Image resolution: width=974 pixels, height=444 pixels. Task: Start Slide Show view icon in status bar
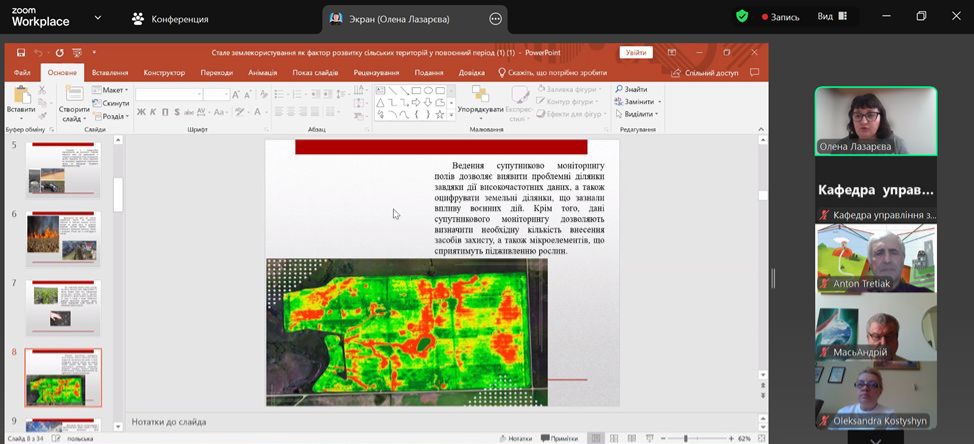click(650, 438)
